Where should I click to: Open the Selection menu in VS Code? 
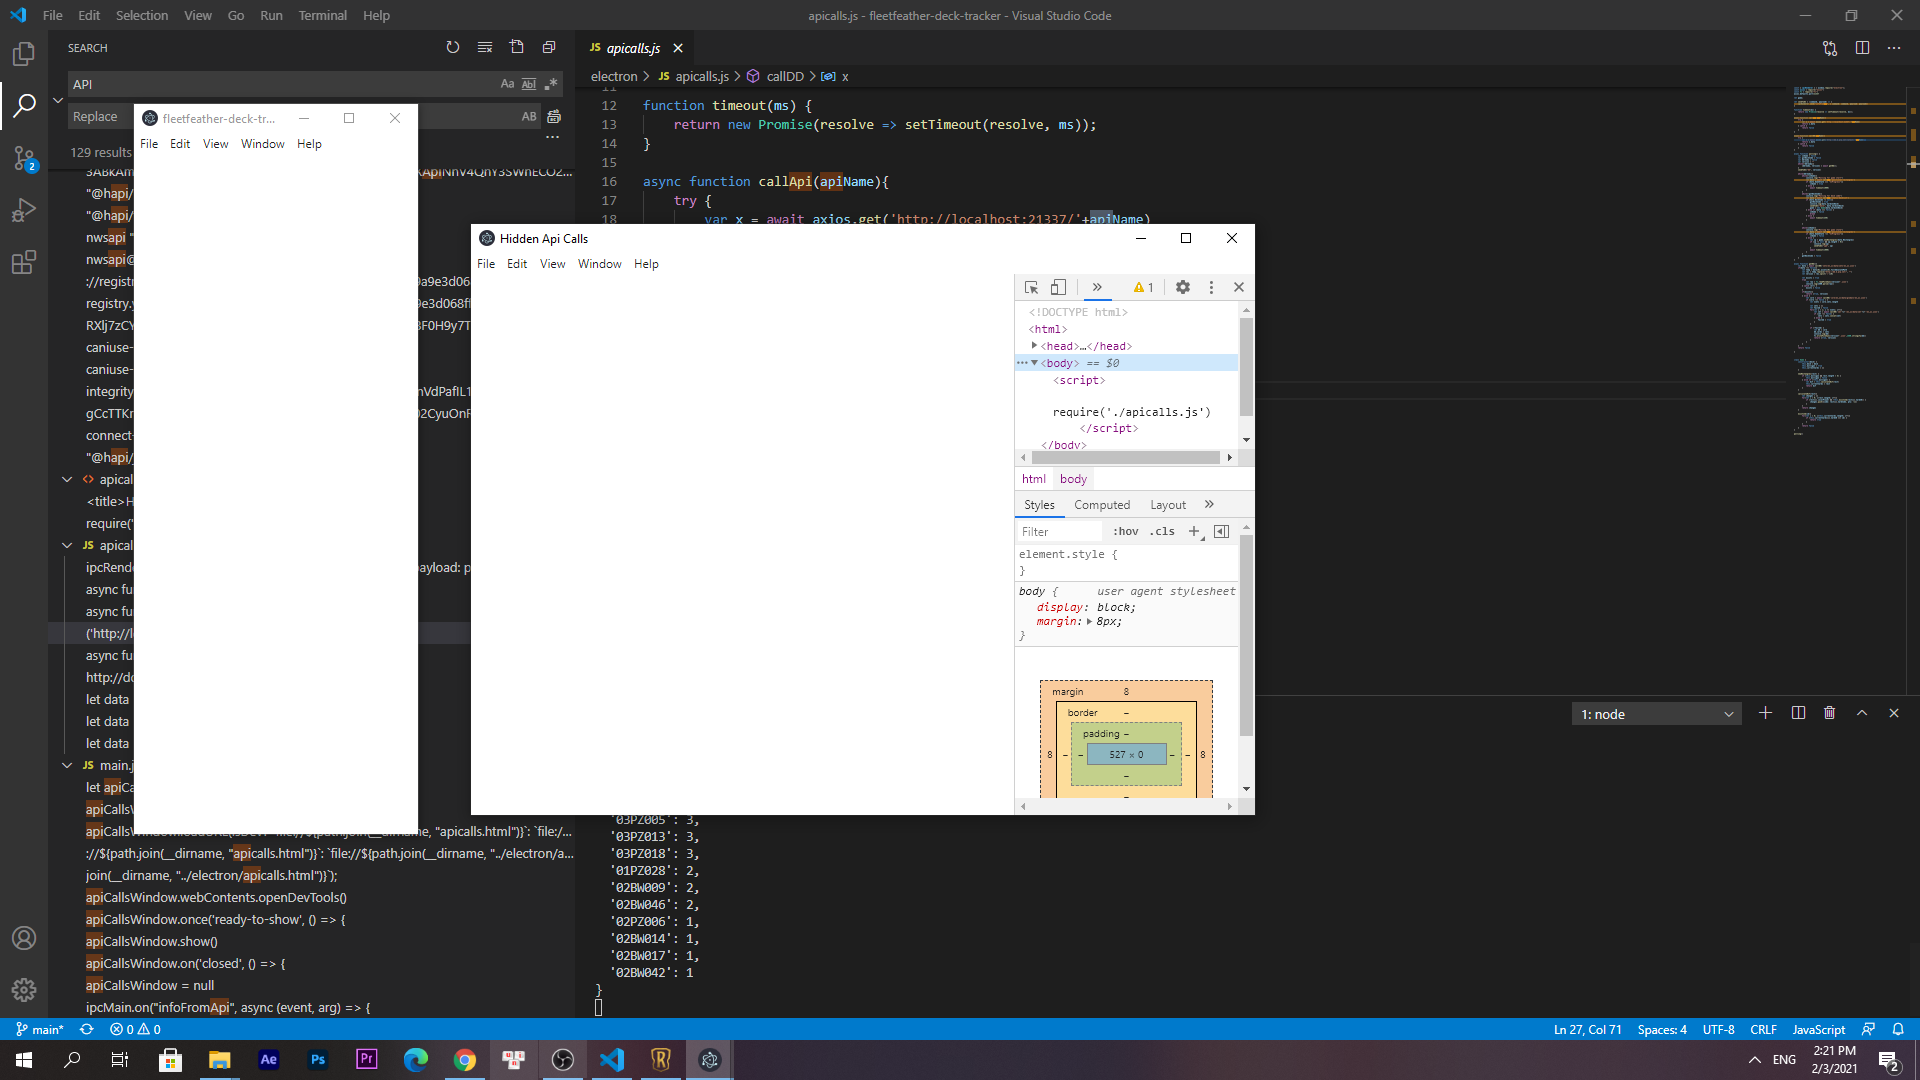[141, 15]
